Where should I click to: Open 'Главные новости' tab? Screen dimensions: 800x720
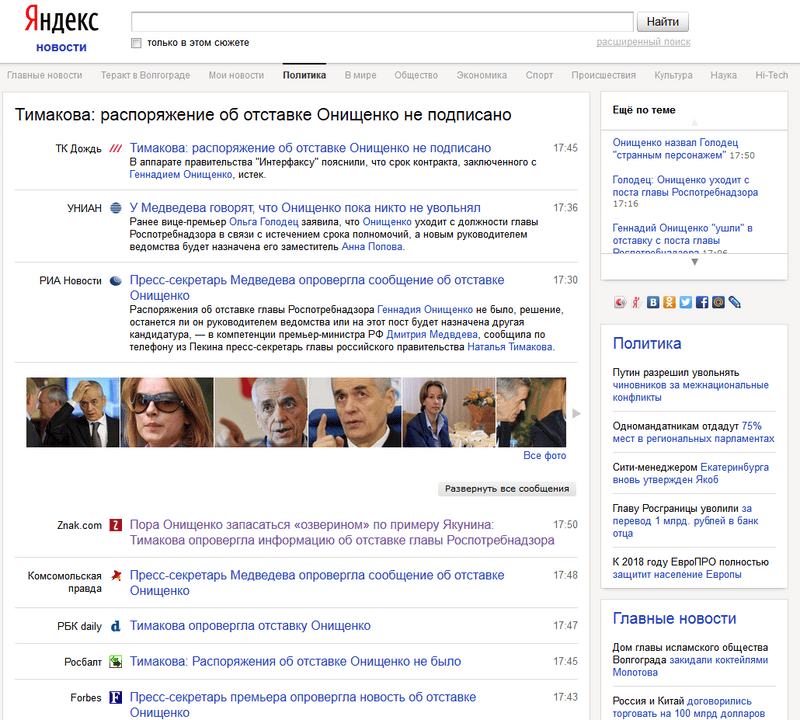(44, 75)
